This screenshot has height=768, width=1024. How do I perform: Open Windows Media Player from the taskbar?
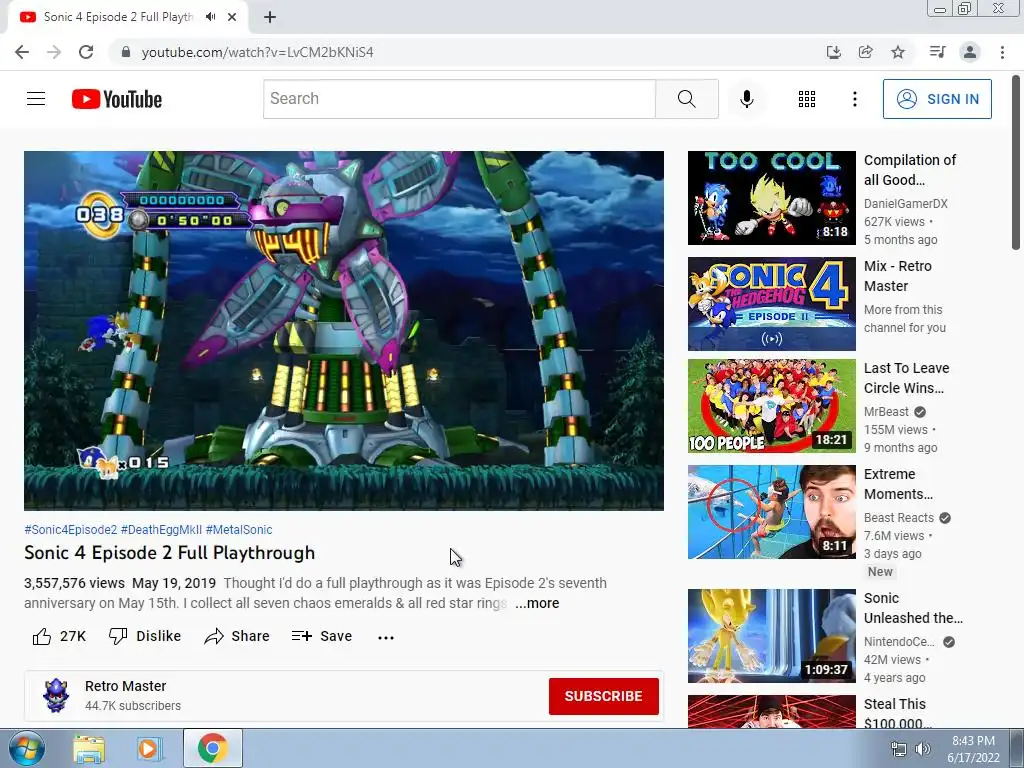148,749
